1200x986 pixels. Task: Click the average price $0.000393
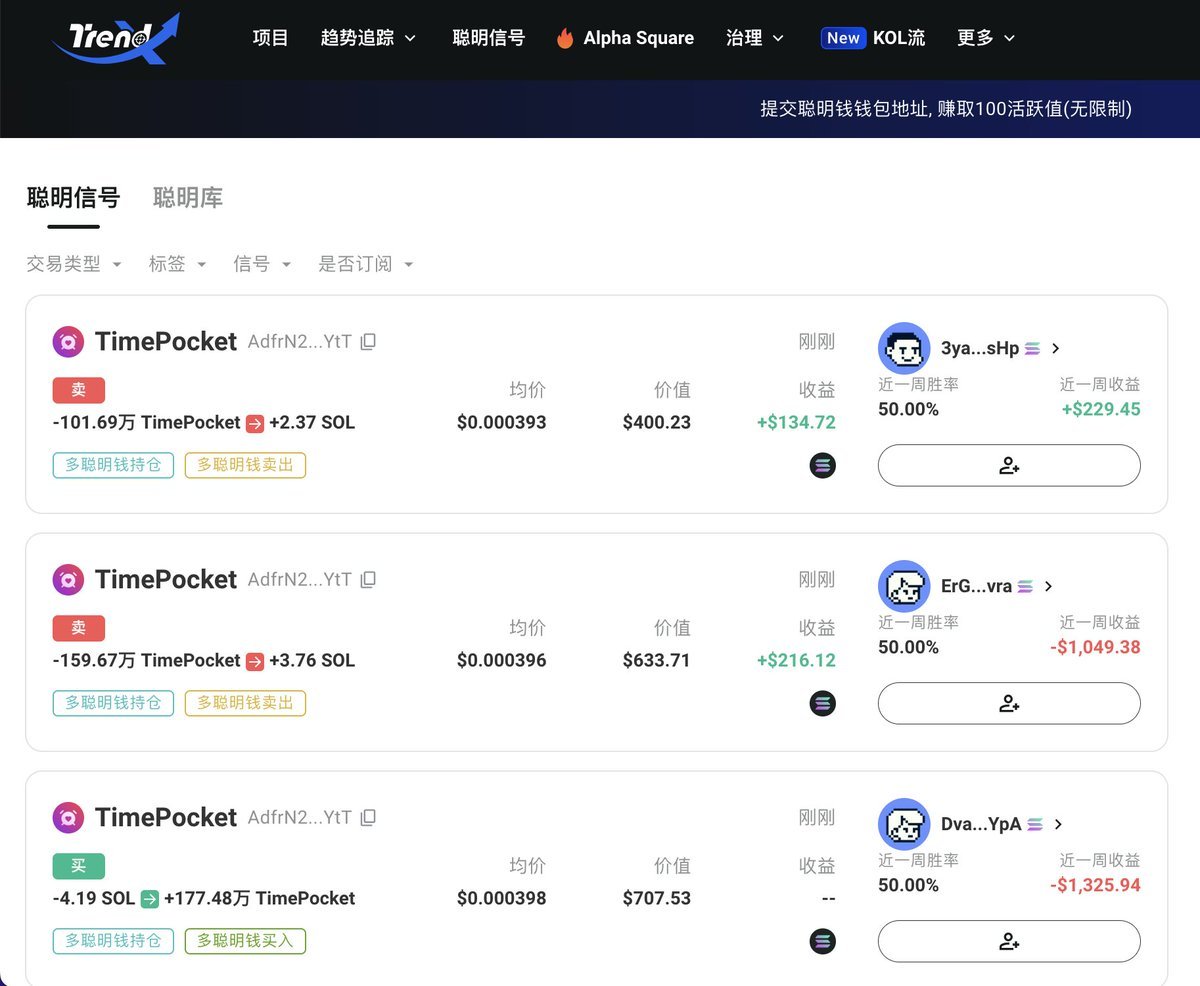tap(502, 423)
